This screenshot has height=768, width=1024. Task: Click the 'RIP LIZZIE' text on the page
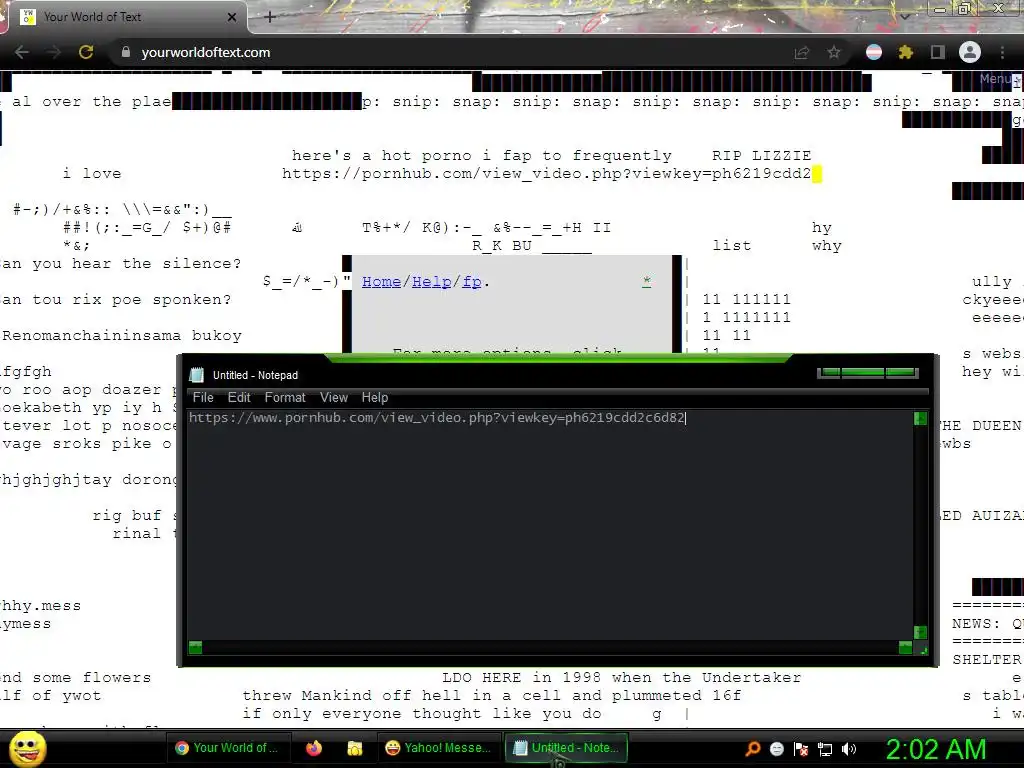coord(761,155)
